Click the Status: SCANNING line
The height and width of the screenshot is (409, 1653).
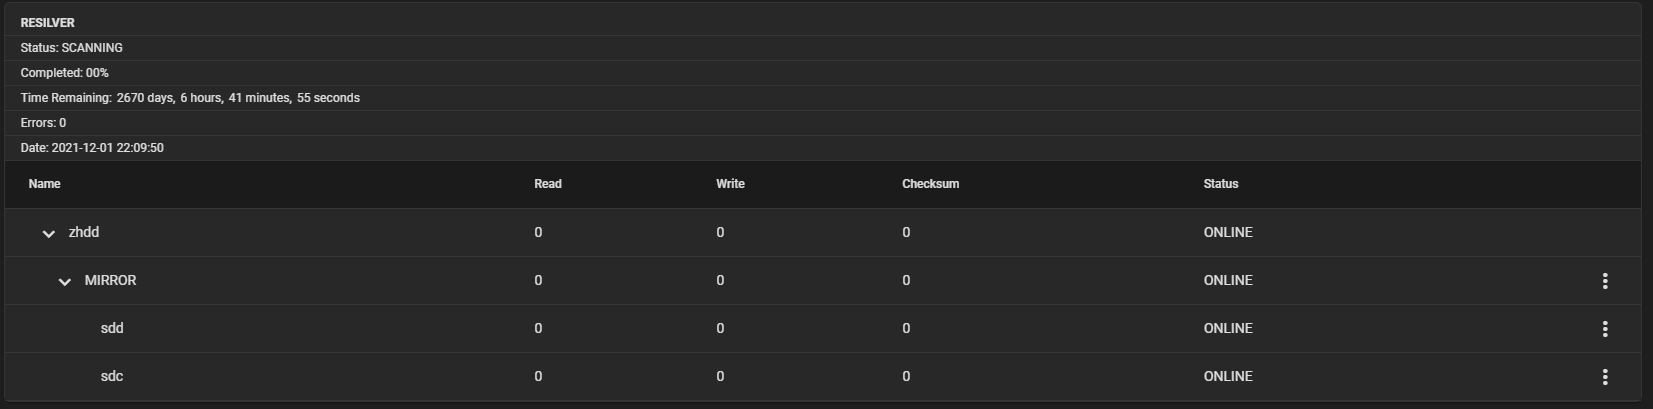coord(71,48)
